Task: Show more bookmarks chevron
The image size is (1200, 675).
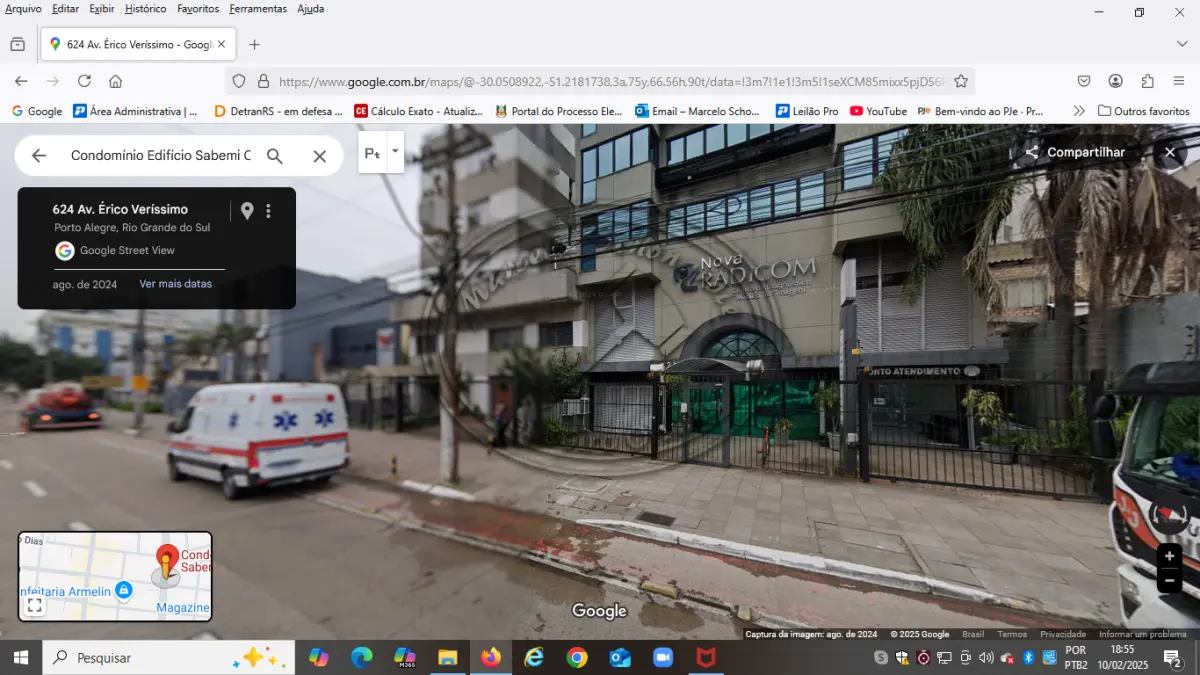Action: [1079, 111]
